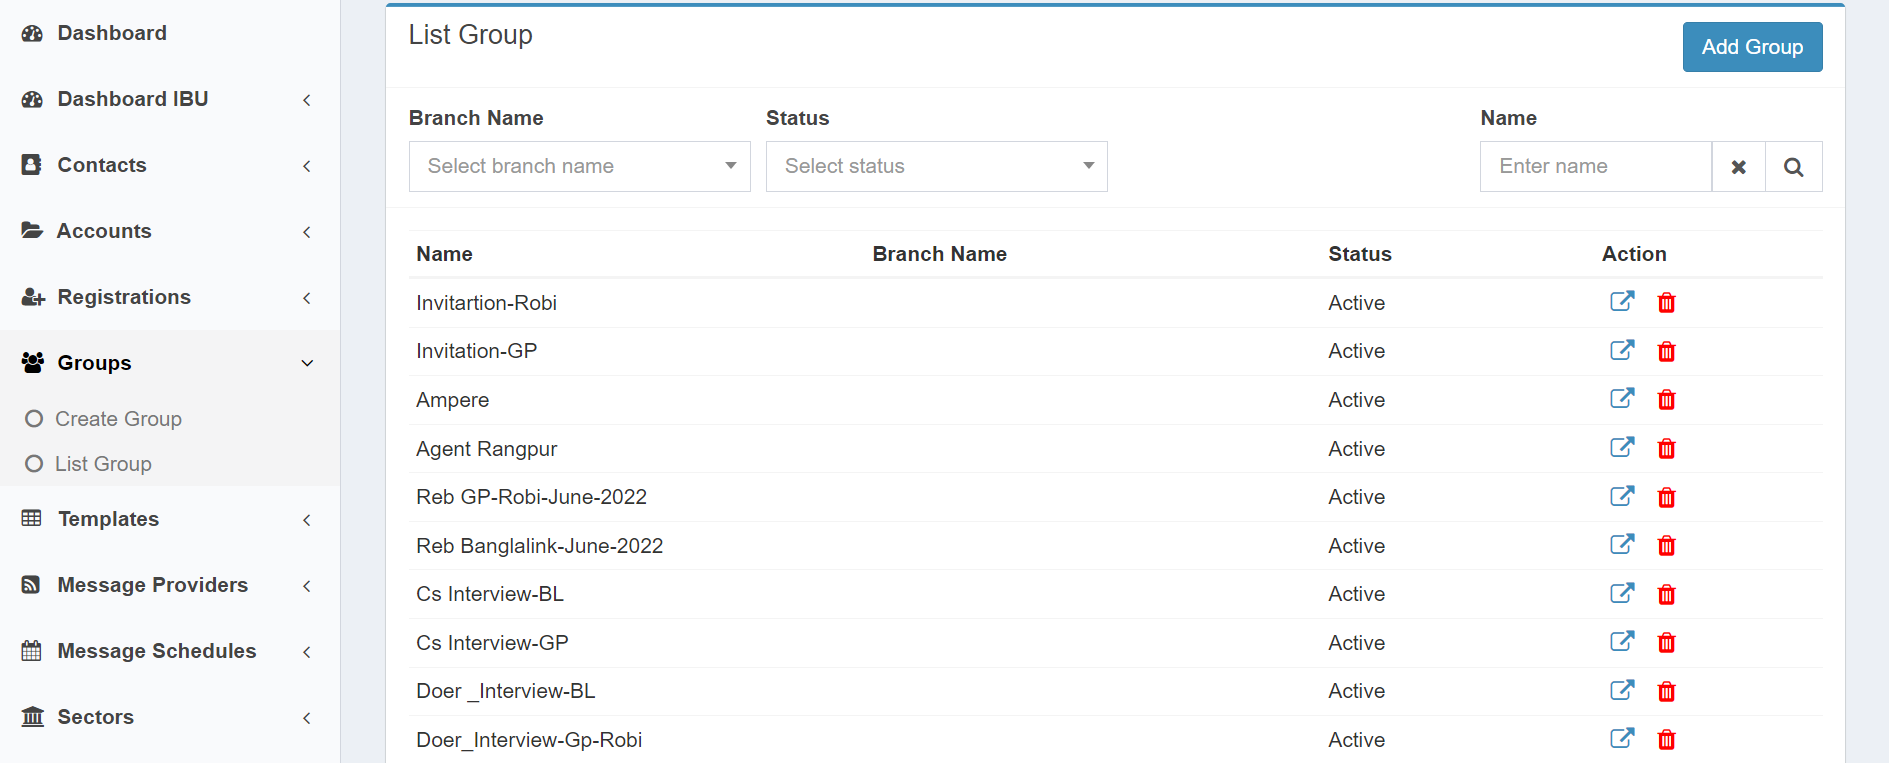Collapse the Groups menu chevron

(307, 363)
